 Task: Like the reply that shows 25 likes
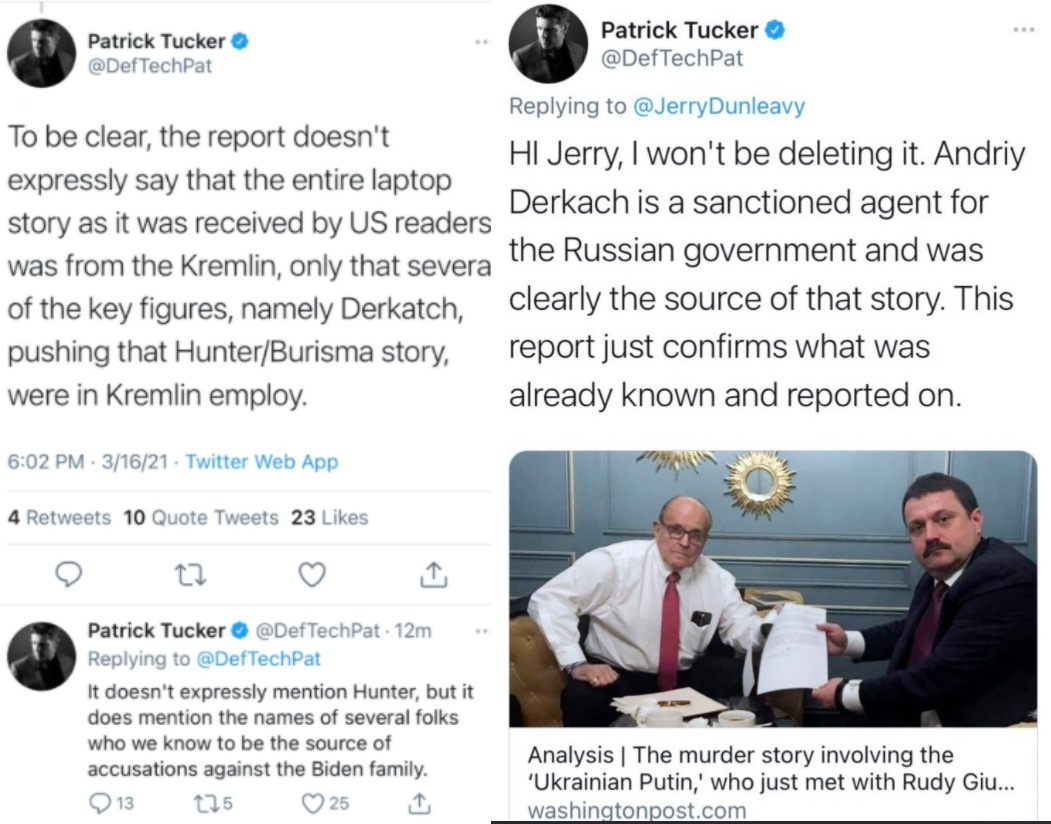[325, 803]
